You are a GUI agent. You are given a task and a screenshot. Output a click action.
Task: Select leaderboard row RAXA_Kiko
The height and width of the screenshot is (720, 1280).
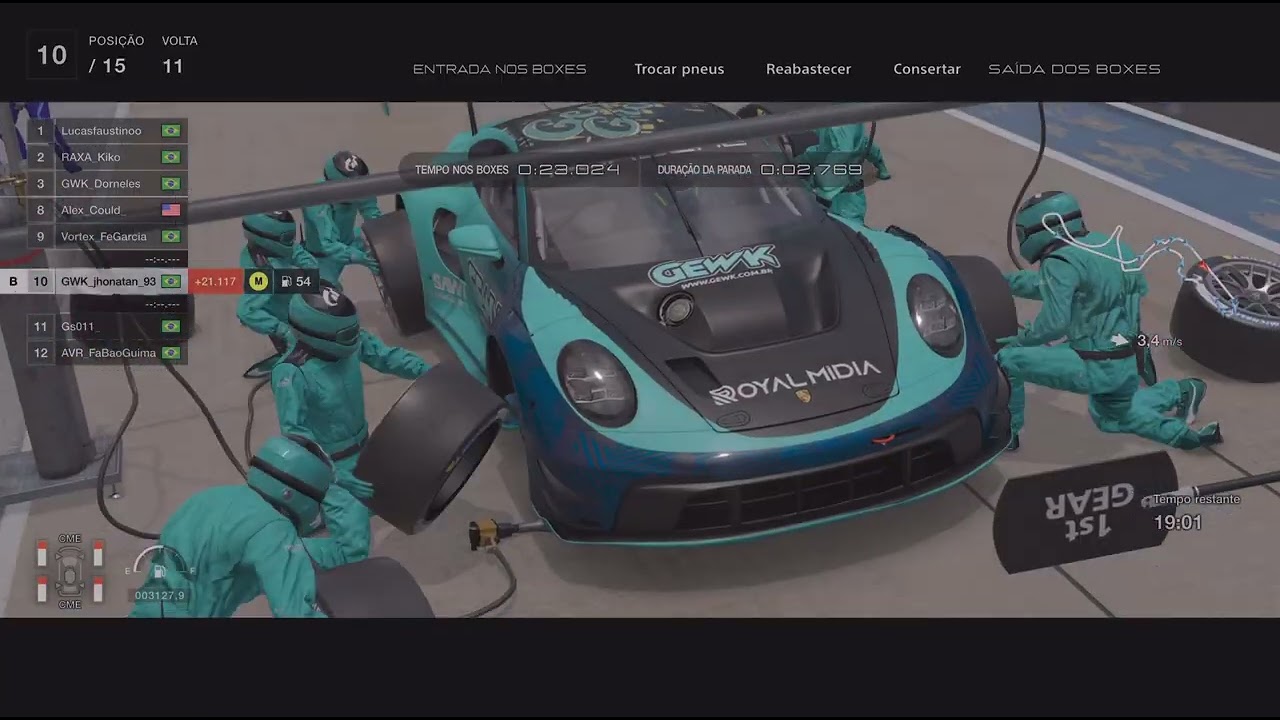pos(107,157)
